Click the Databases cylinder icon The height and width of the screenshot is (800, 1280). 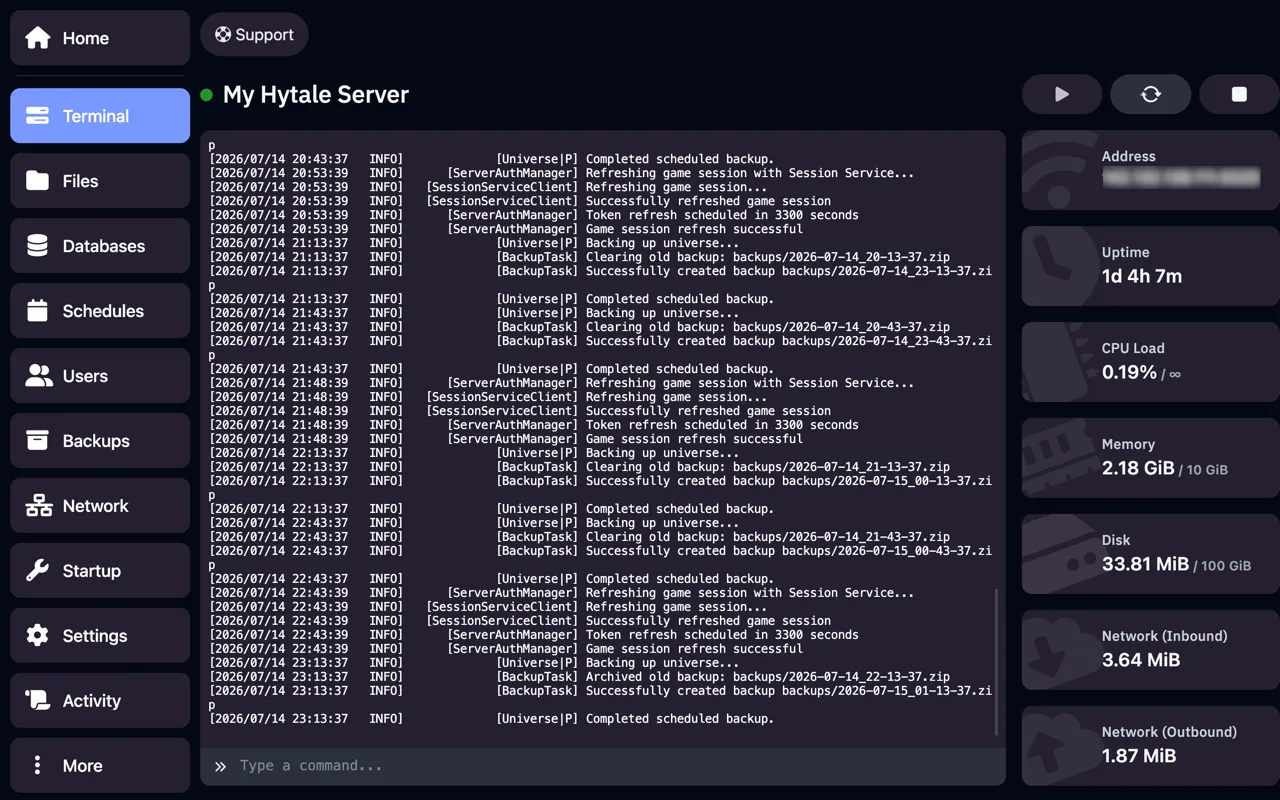pyautogui.click(x=38, y=246)
